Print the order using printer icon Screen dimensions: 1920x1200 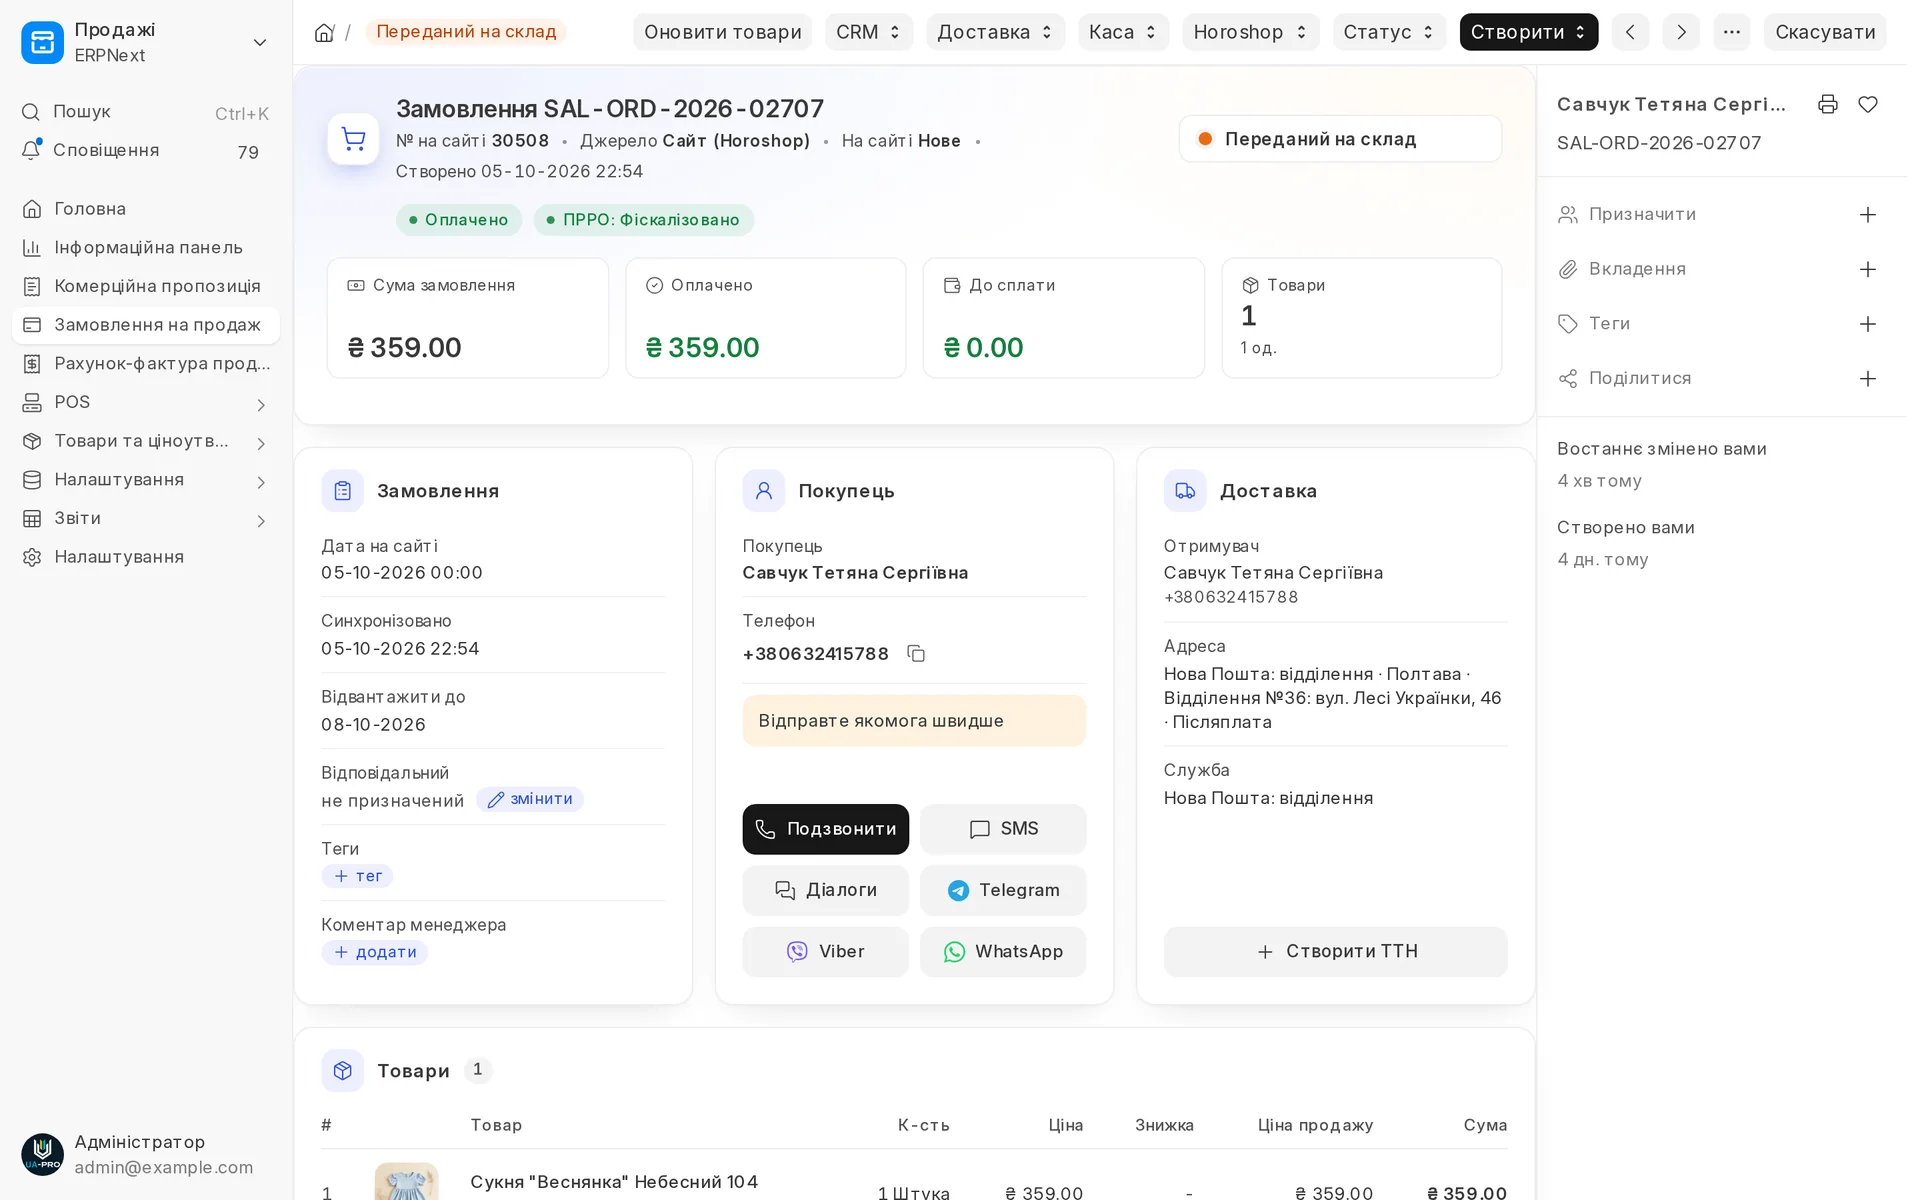click(1828, 104)
